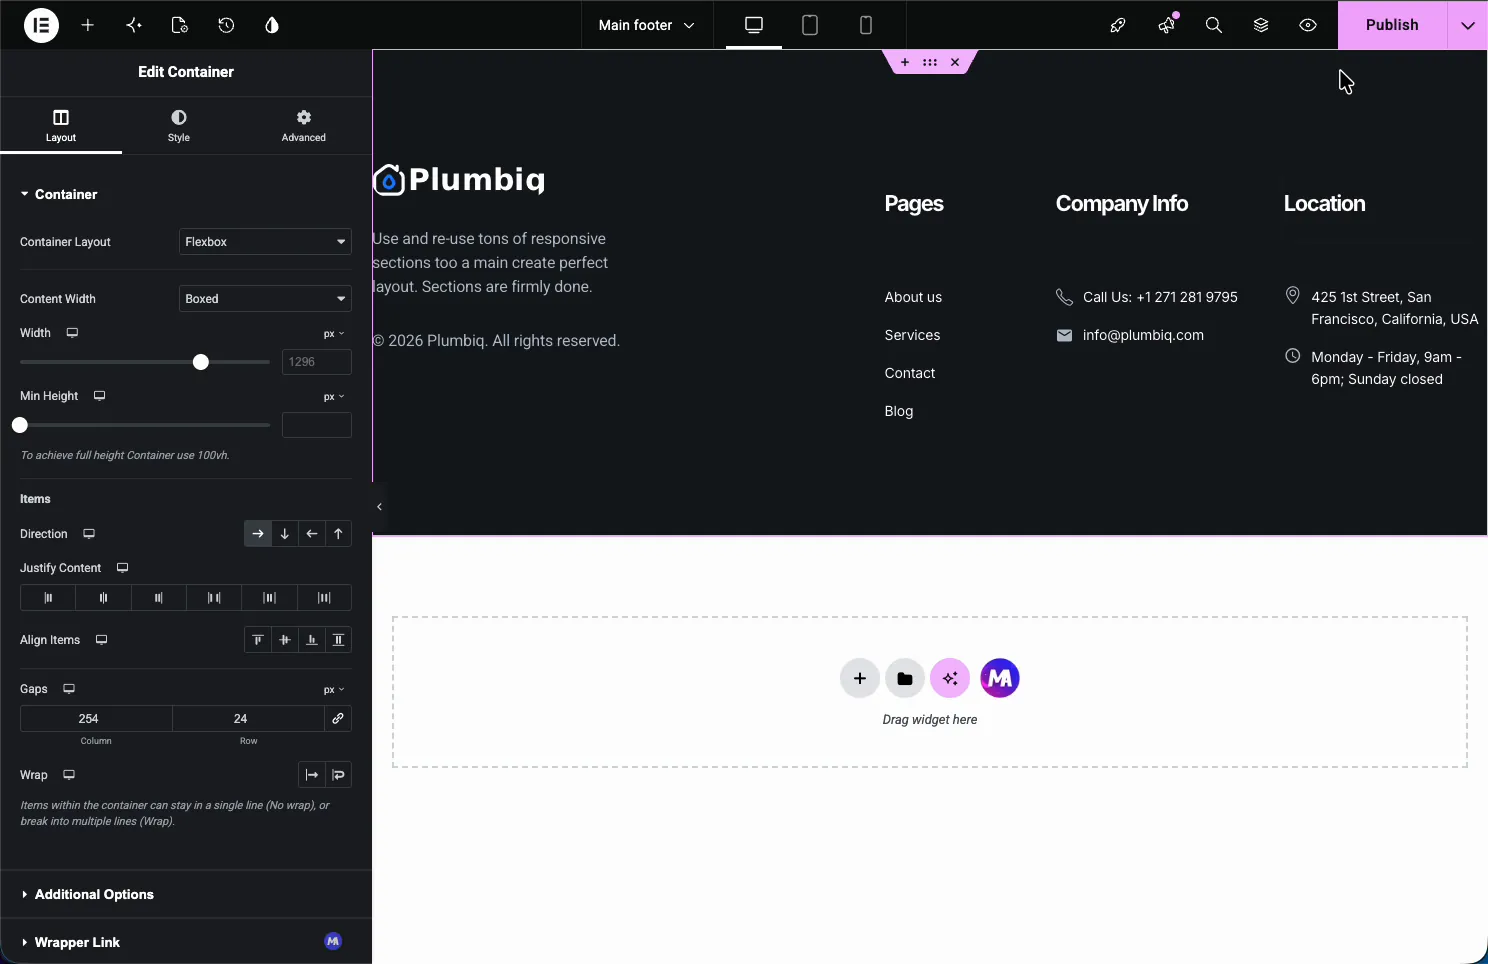Click the Direction responsive device icon
The width and height of the screenshot is (1488, 964).
point(89,534)
